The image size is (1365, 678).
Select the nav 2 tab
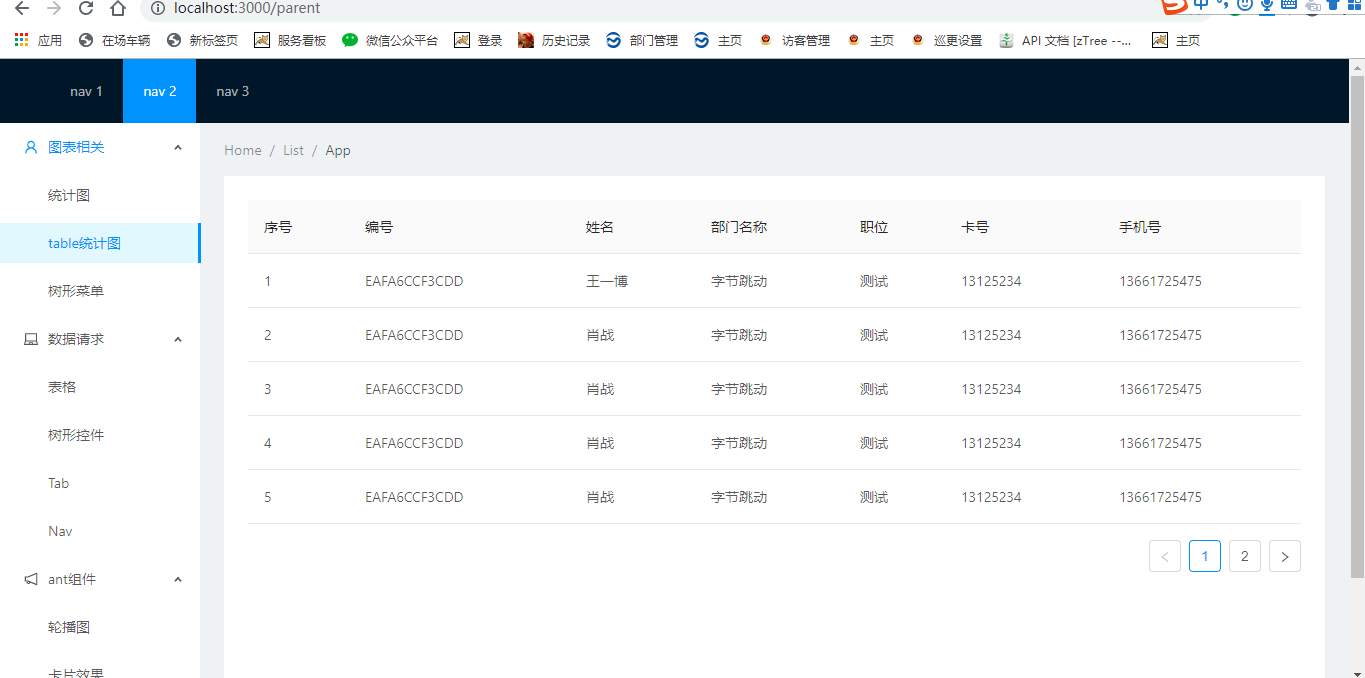click(160, 91)
